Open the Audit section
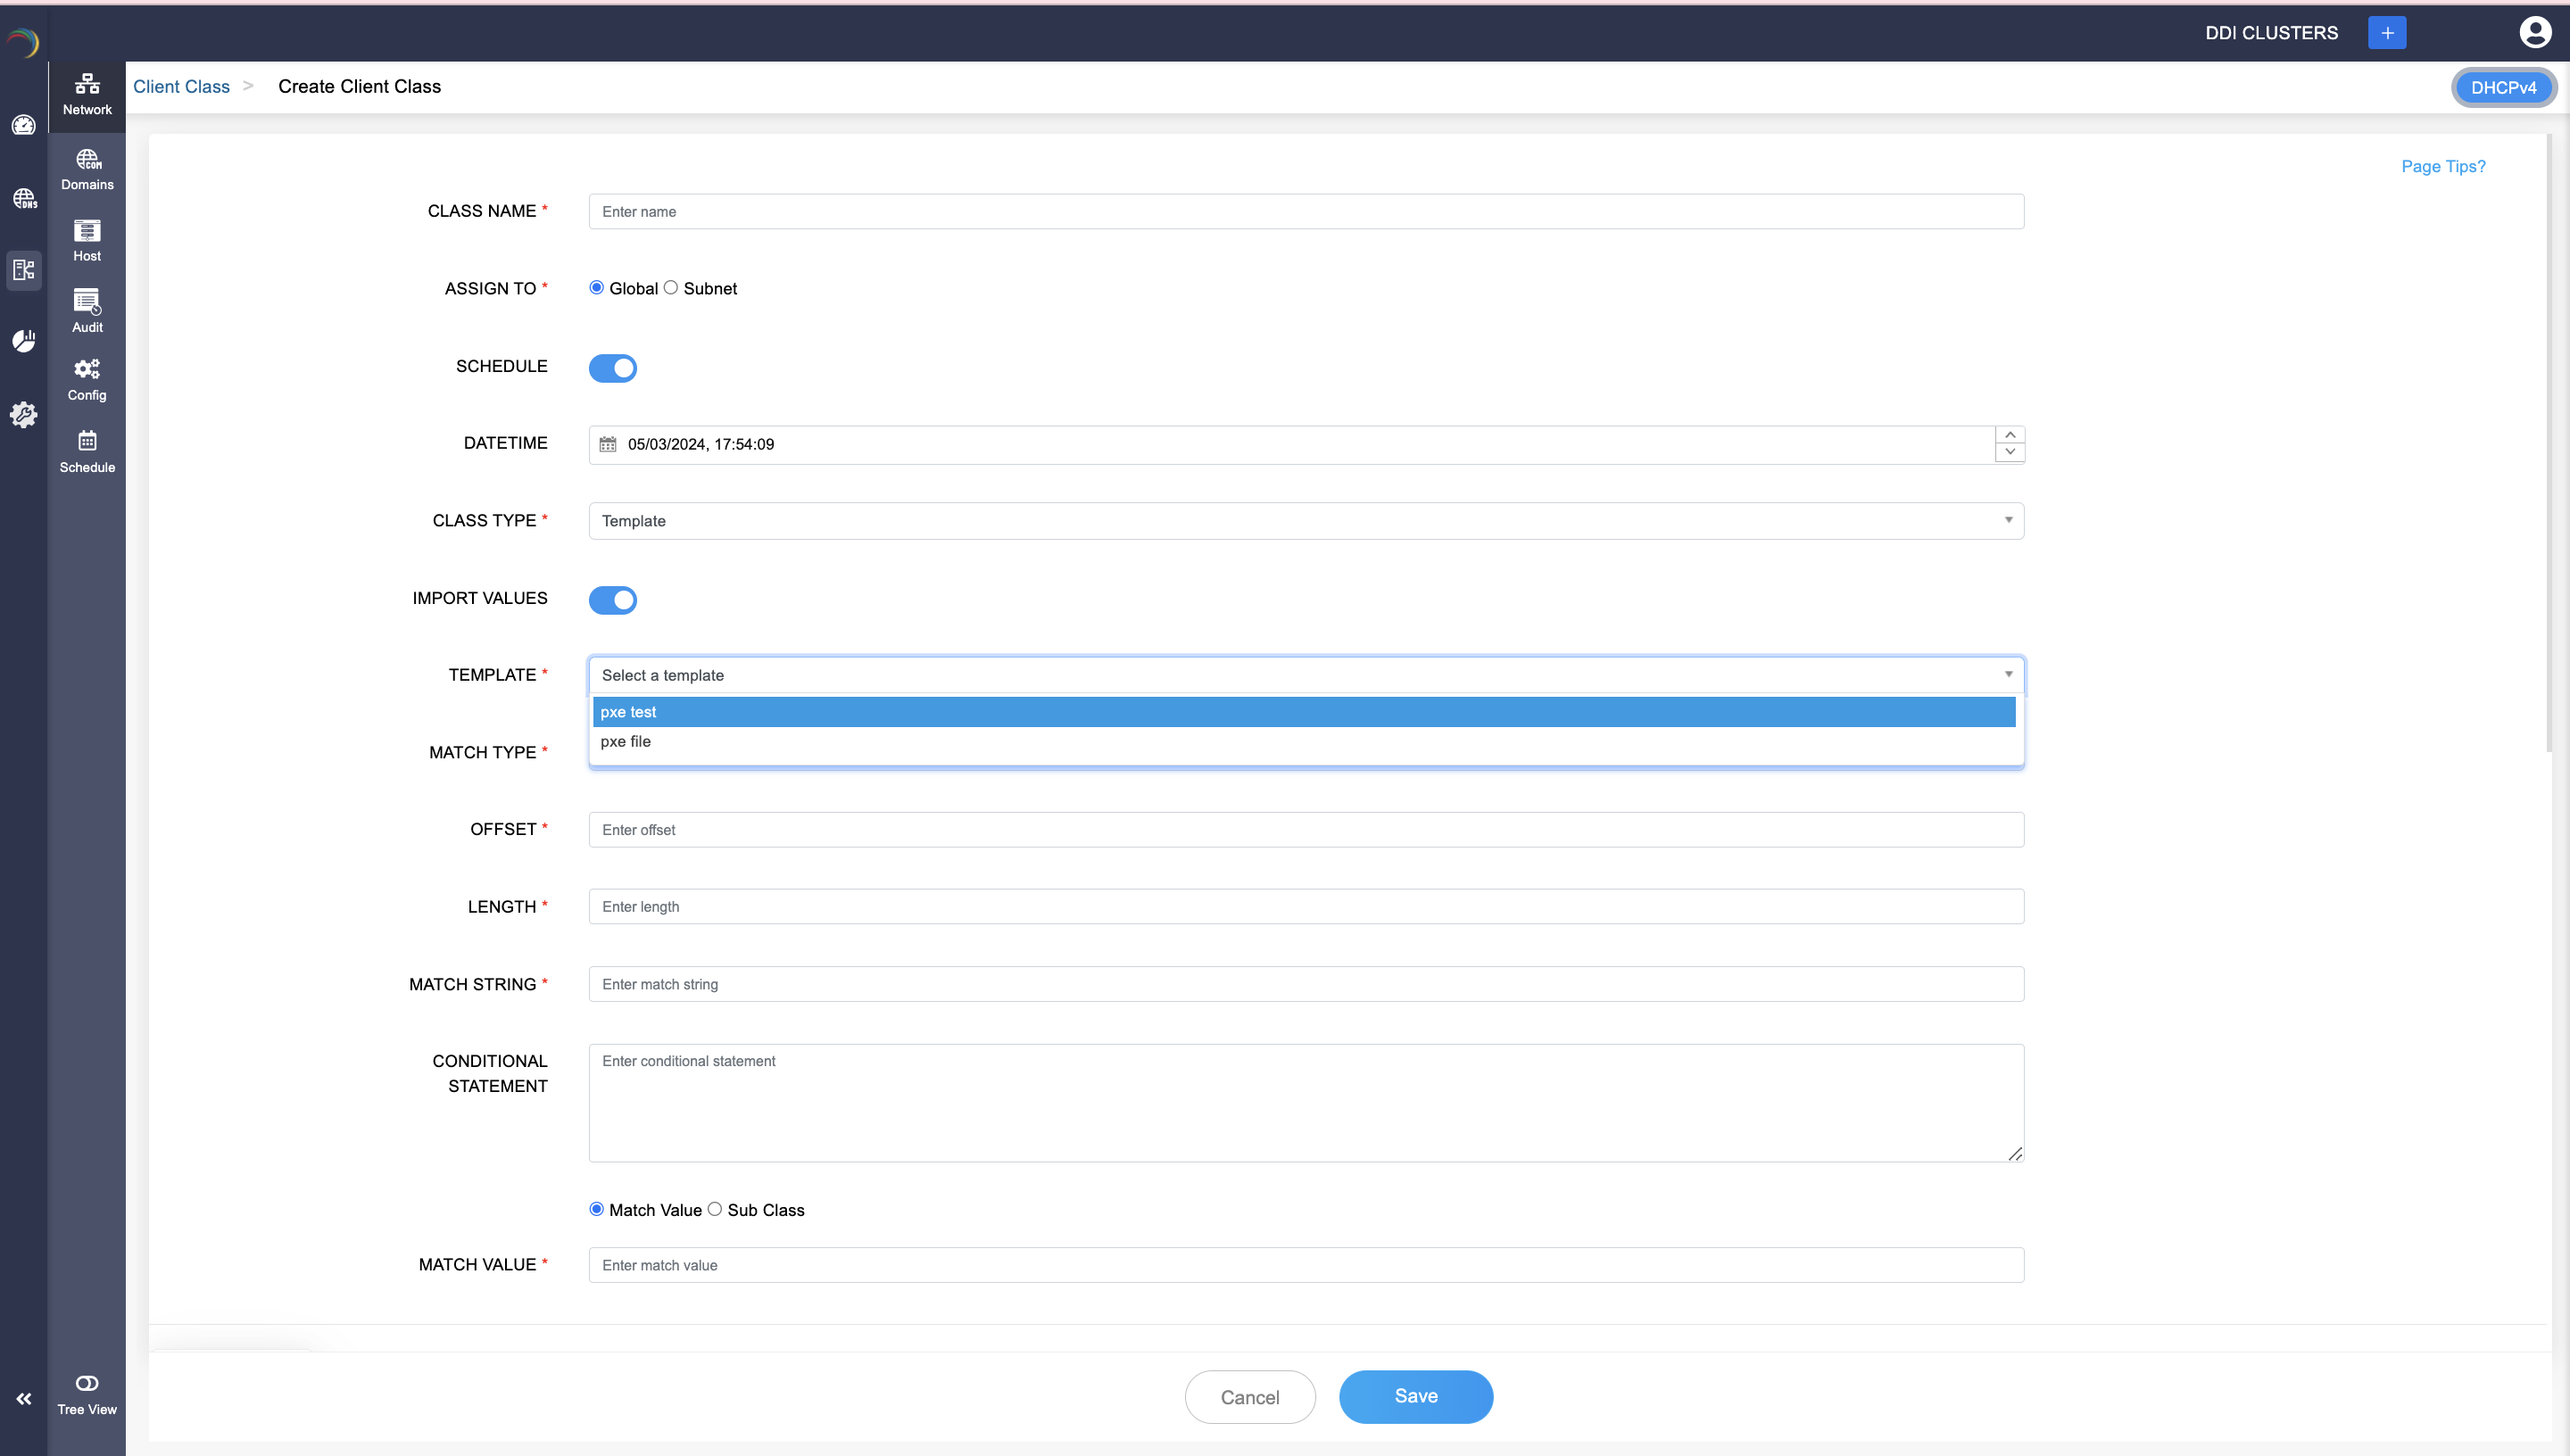 pyautogui.click(x=87, y=311)
